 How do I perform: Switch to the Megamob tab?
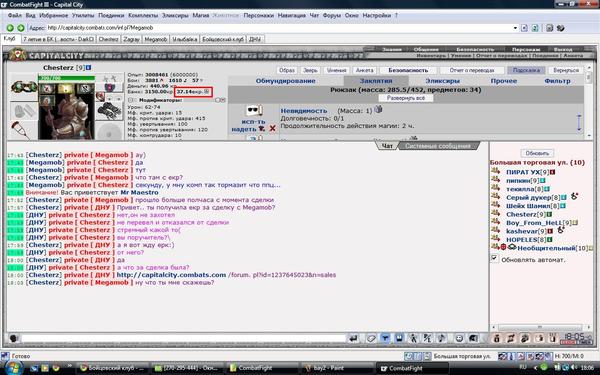(x=156, y=39)
